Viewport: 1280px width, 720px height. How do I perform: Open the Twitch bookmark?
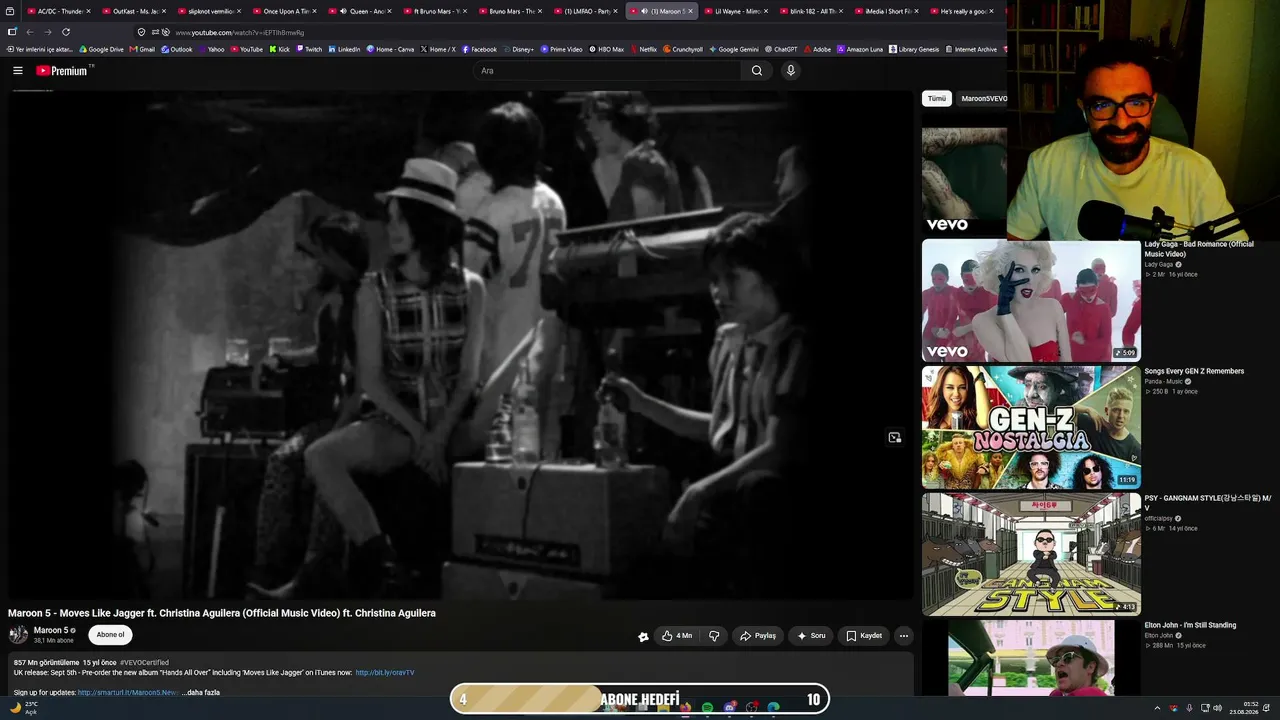(x=309, y=49)
